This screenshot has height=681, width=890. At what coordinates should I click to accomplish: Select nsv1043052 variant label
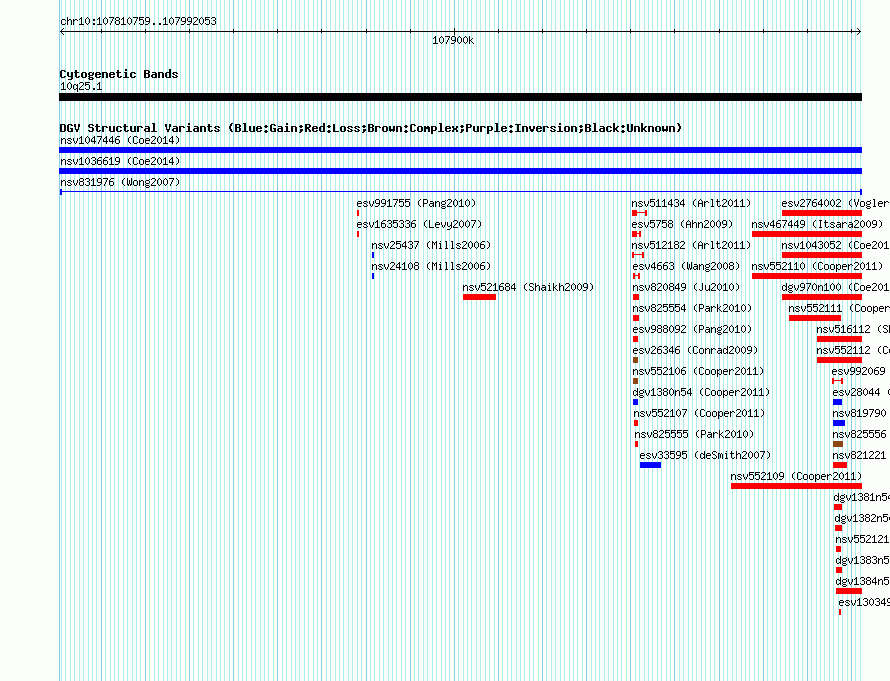coord(835,245)
